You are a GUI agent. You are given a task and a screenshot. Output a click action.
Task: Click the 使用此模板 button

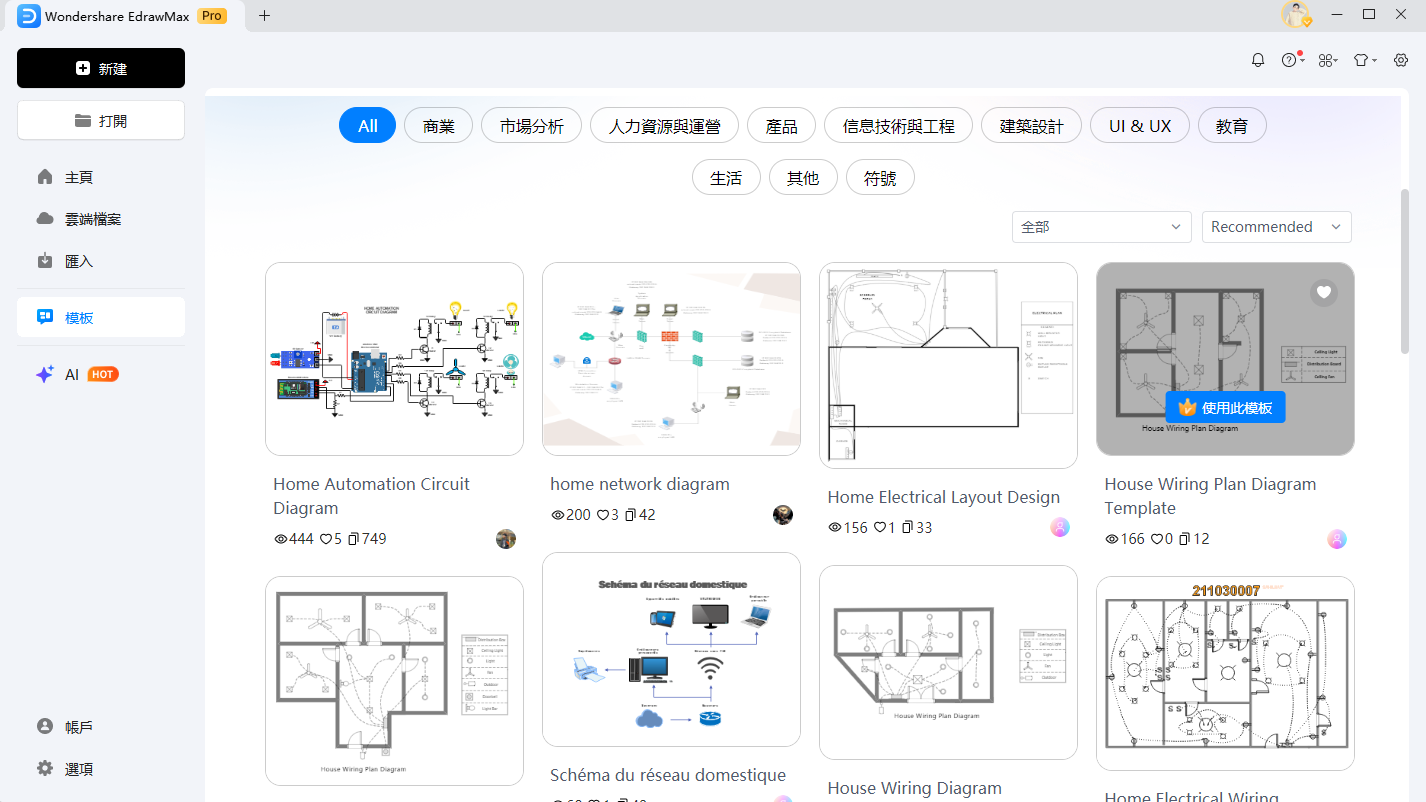coord(1225,407)
